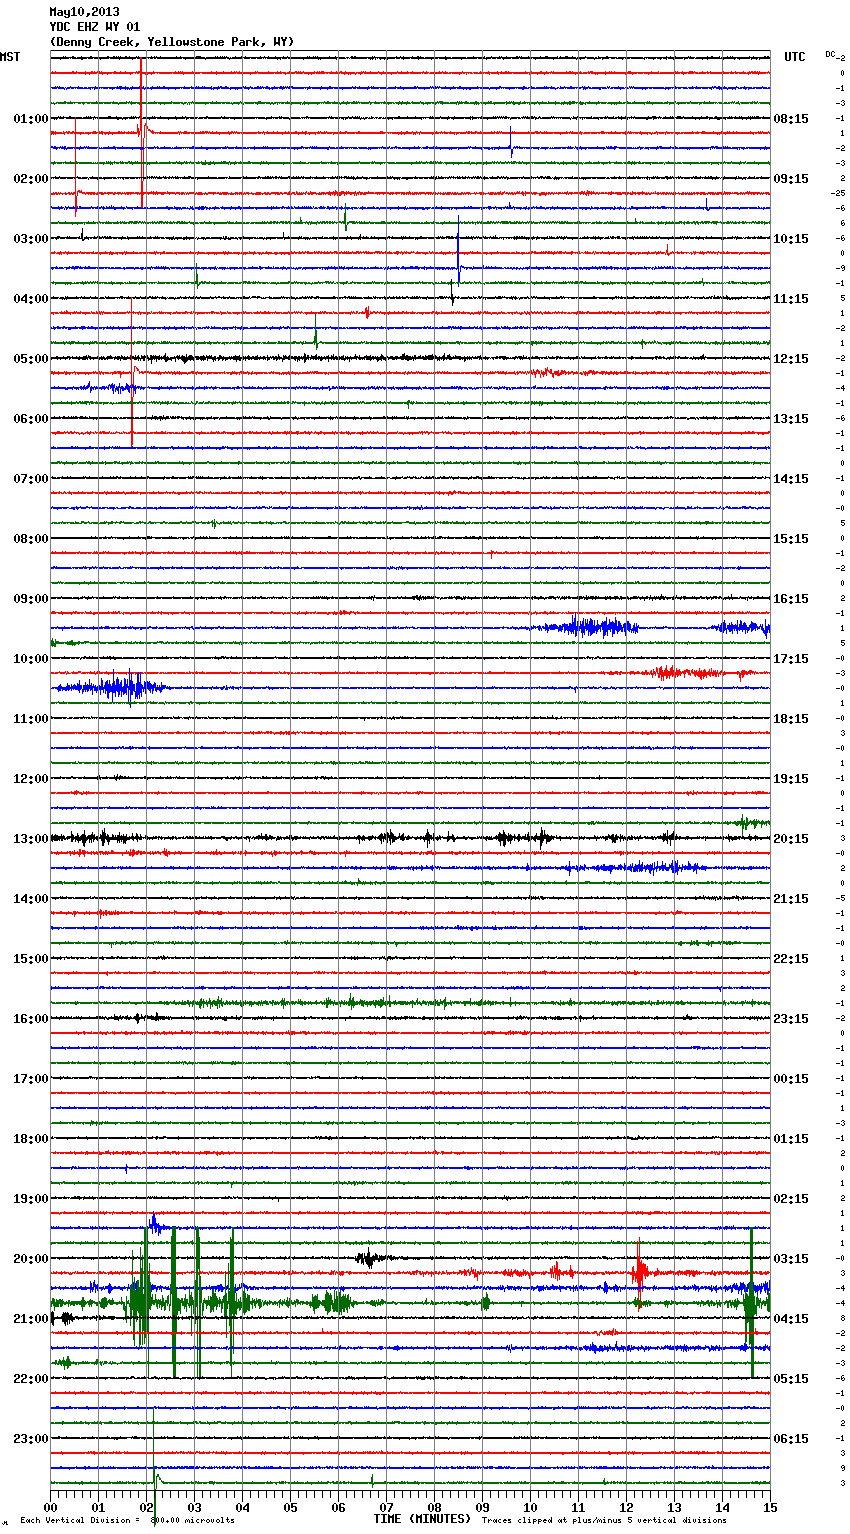The width and height of the screenshot is (850, 1534).
Task: Click the 16:15 UTC time label
Action: (x=791, y=599)
